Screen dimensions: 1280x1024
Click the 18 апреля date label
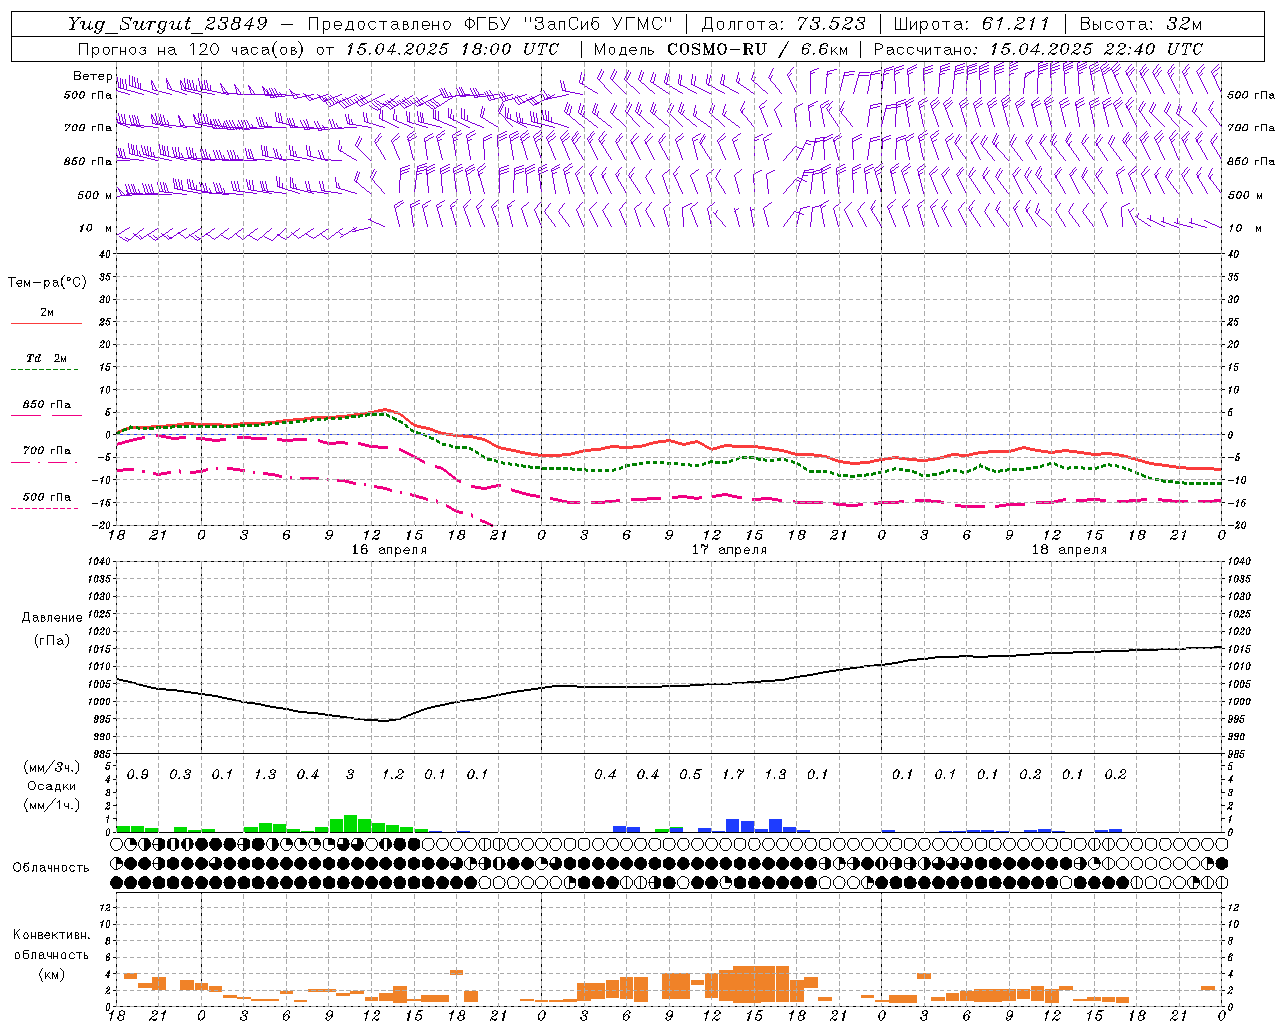click(x=1069, y=549)
